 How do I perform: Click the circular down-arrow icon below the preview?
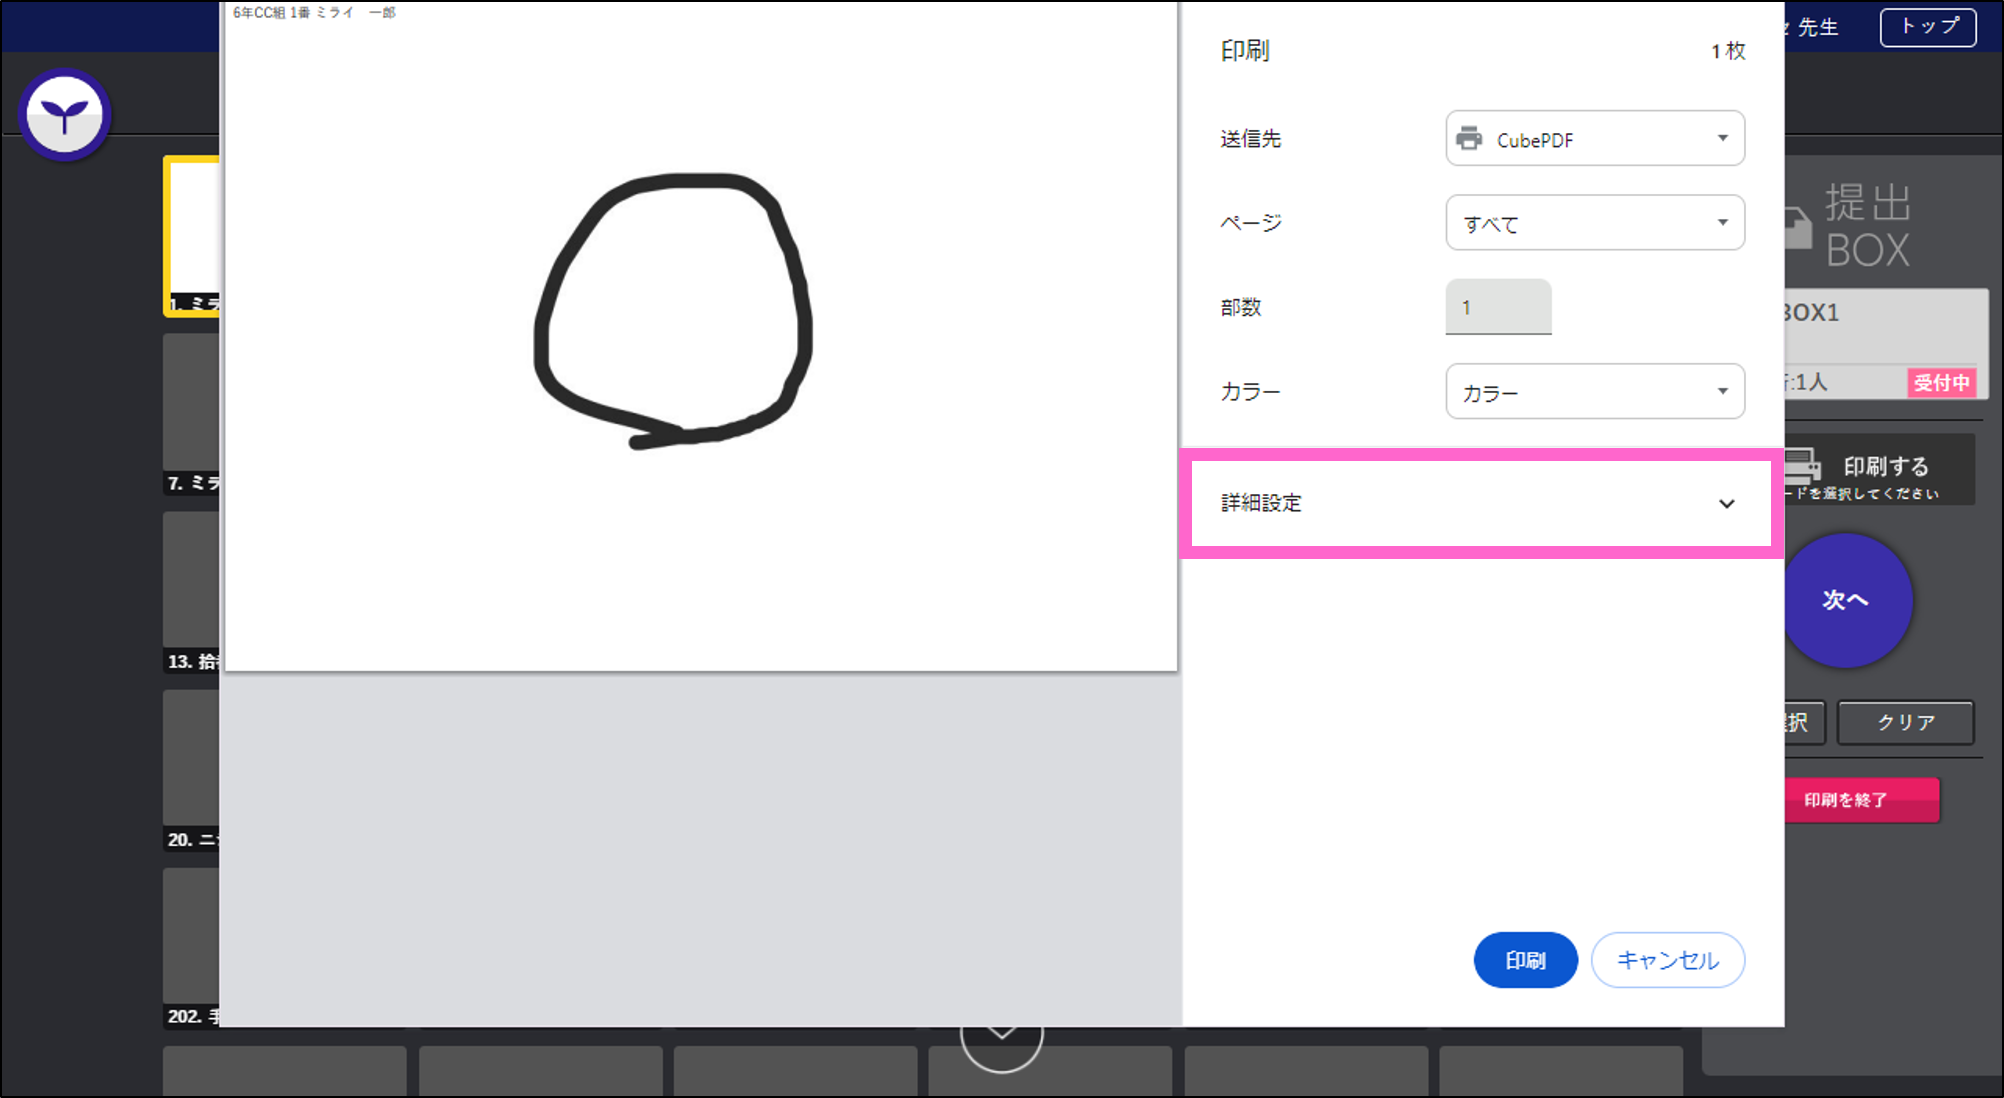click(1001, 1040)
